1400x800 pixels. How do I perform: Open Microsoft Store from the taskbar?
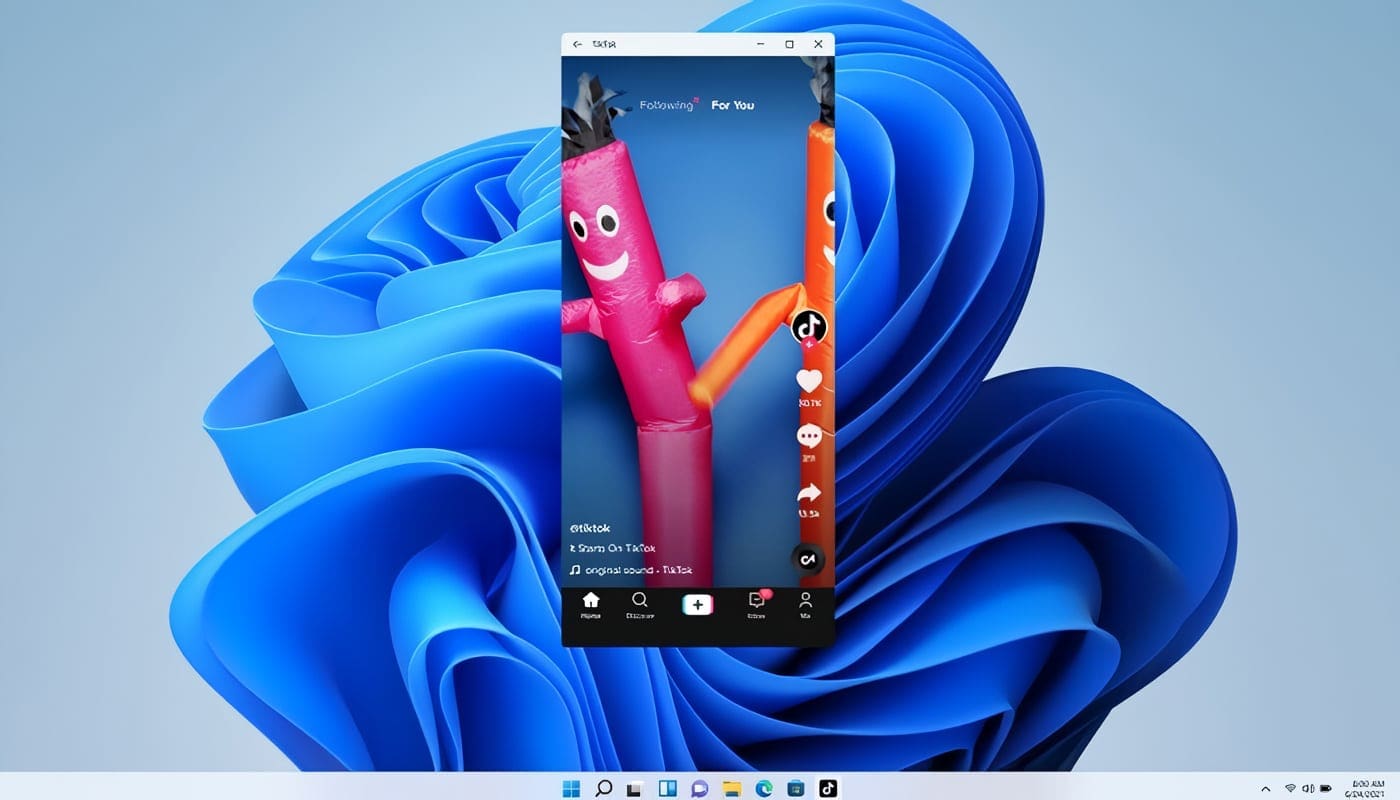point(795,788)
